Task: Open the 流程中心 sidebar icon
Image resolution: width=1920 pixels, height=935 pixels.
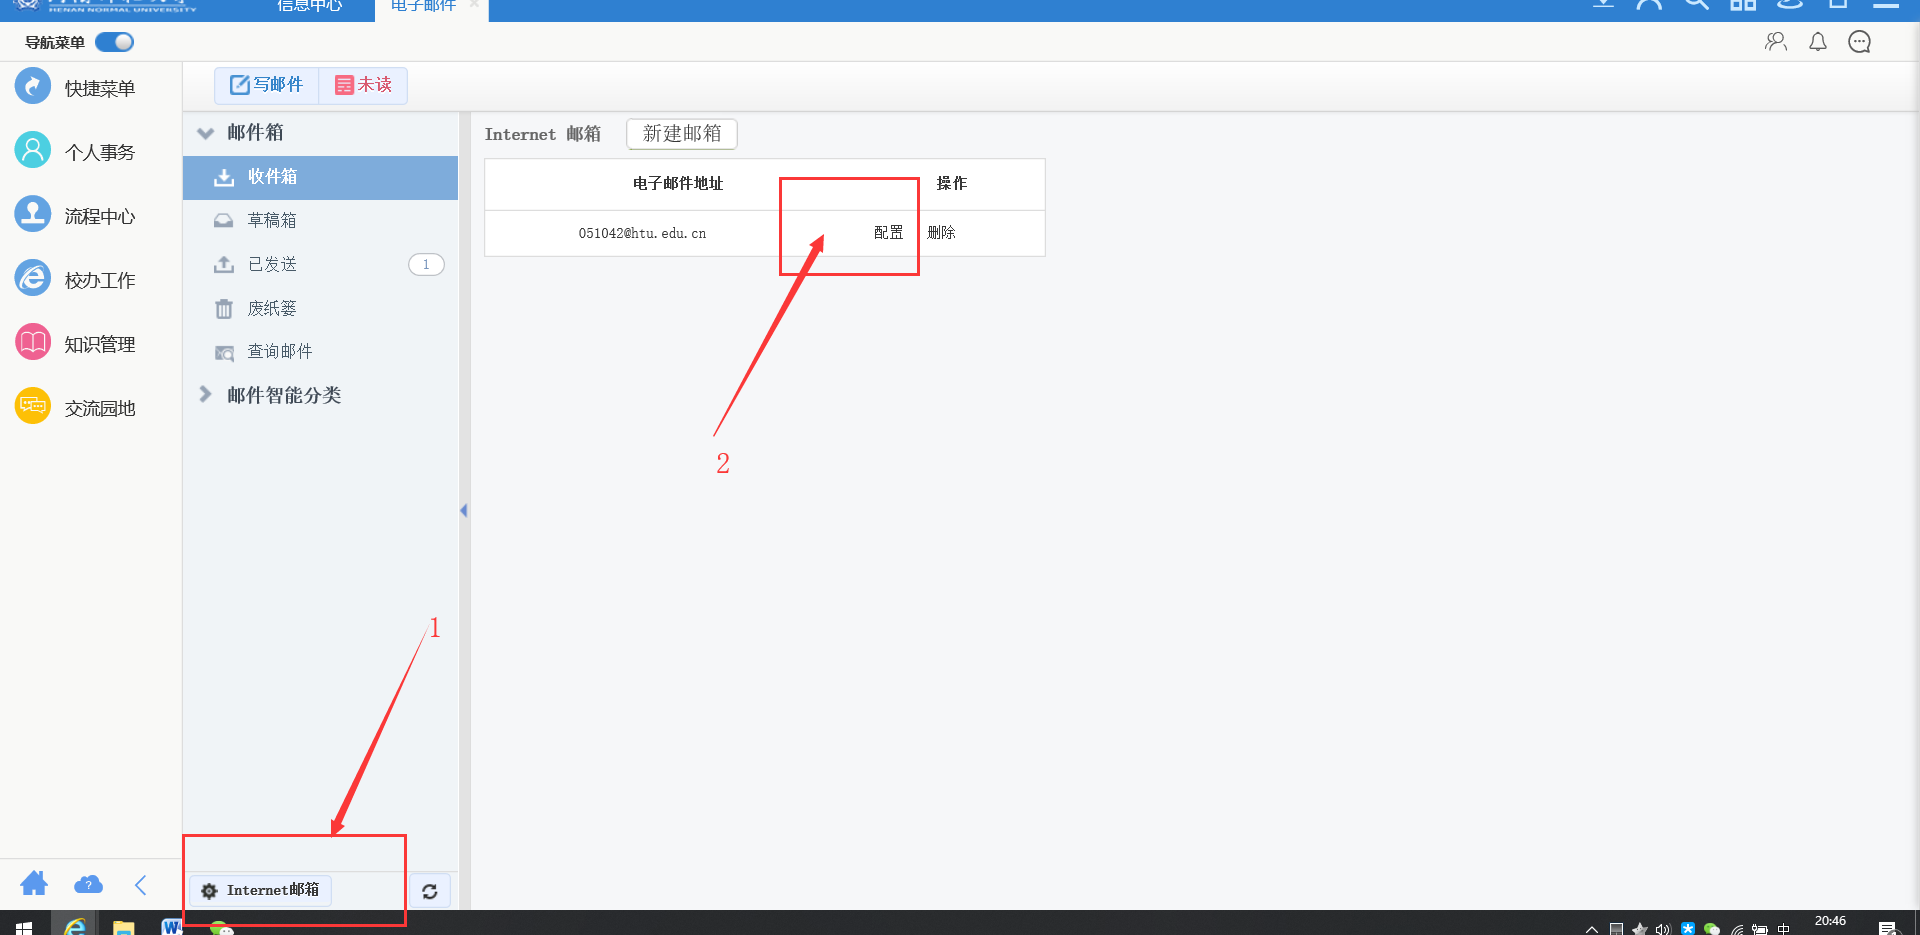Action: [33, 215]
